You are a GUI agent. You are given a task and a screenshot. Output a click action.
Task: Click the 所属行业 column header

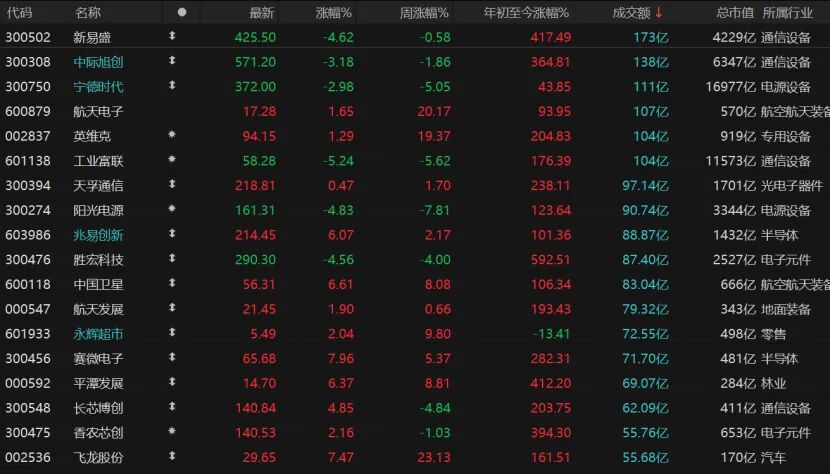(787, 13)
